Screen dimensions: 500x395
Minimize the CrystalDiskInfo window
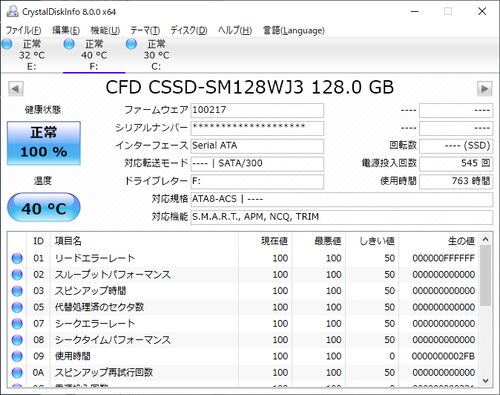pyautogui.click(x=415, y=12)
